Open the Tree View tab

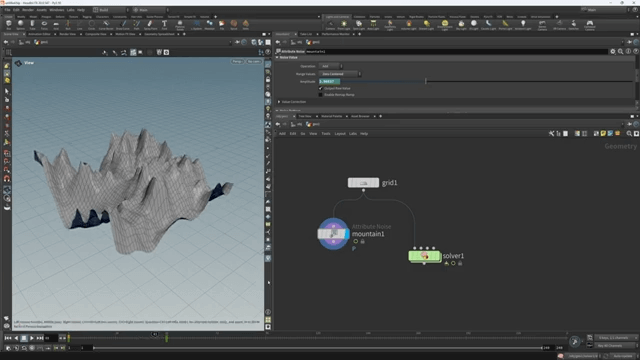pyautogui.click(x=304, y=116)
